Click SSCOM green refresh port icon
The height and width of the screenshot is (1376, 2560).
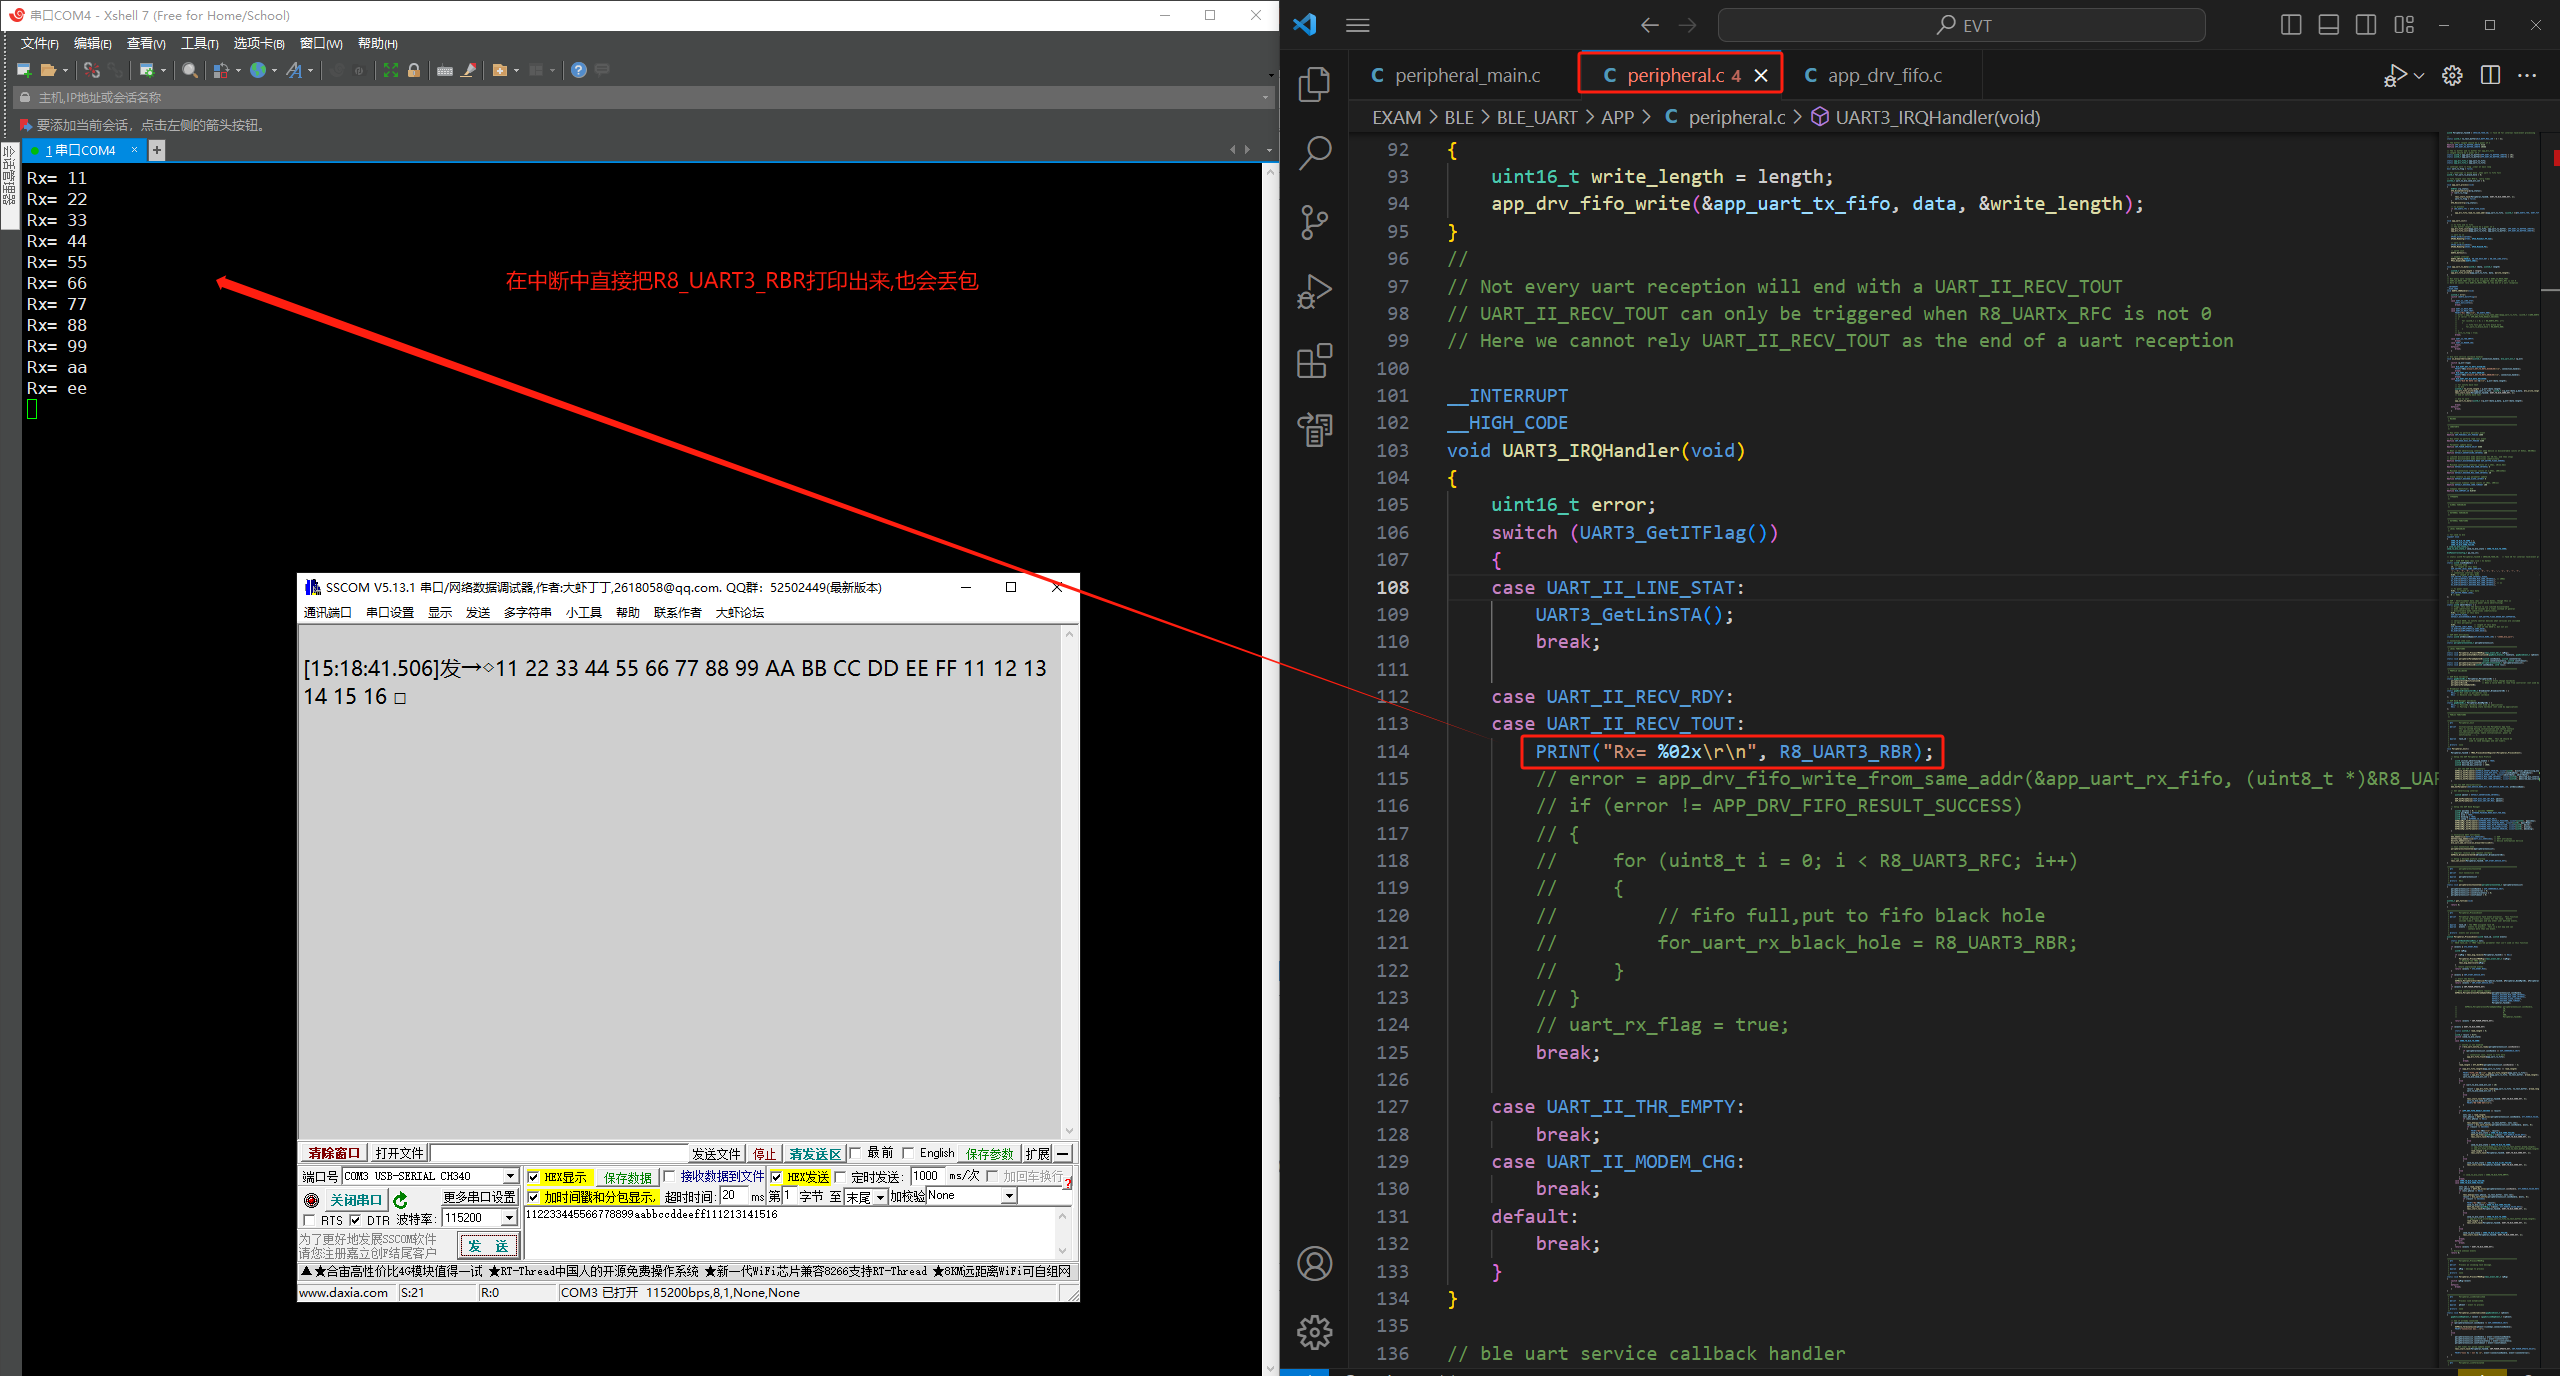coord(401,1200)
